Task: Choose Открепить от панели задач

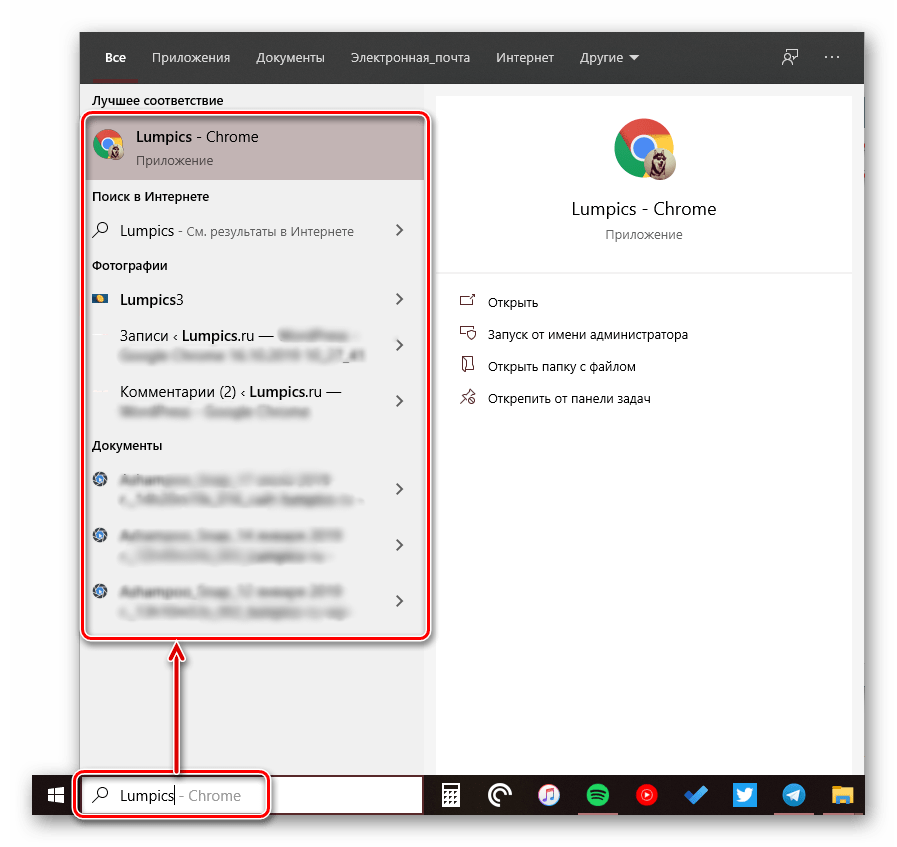Action: 568,398
